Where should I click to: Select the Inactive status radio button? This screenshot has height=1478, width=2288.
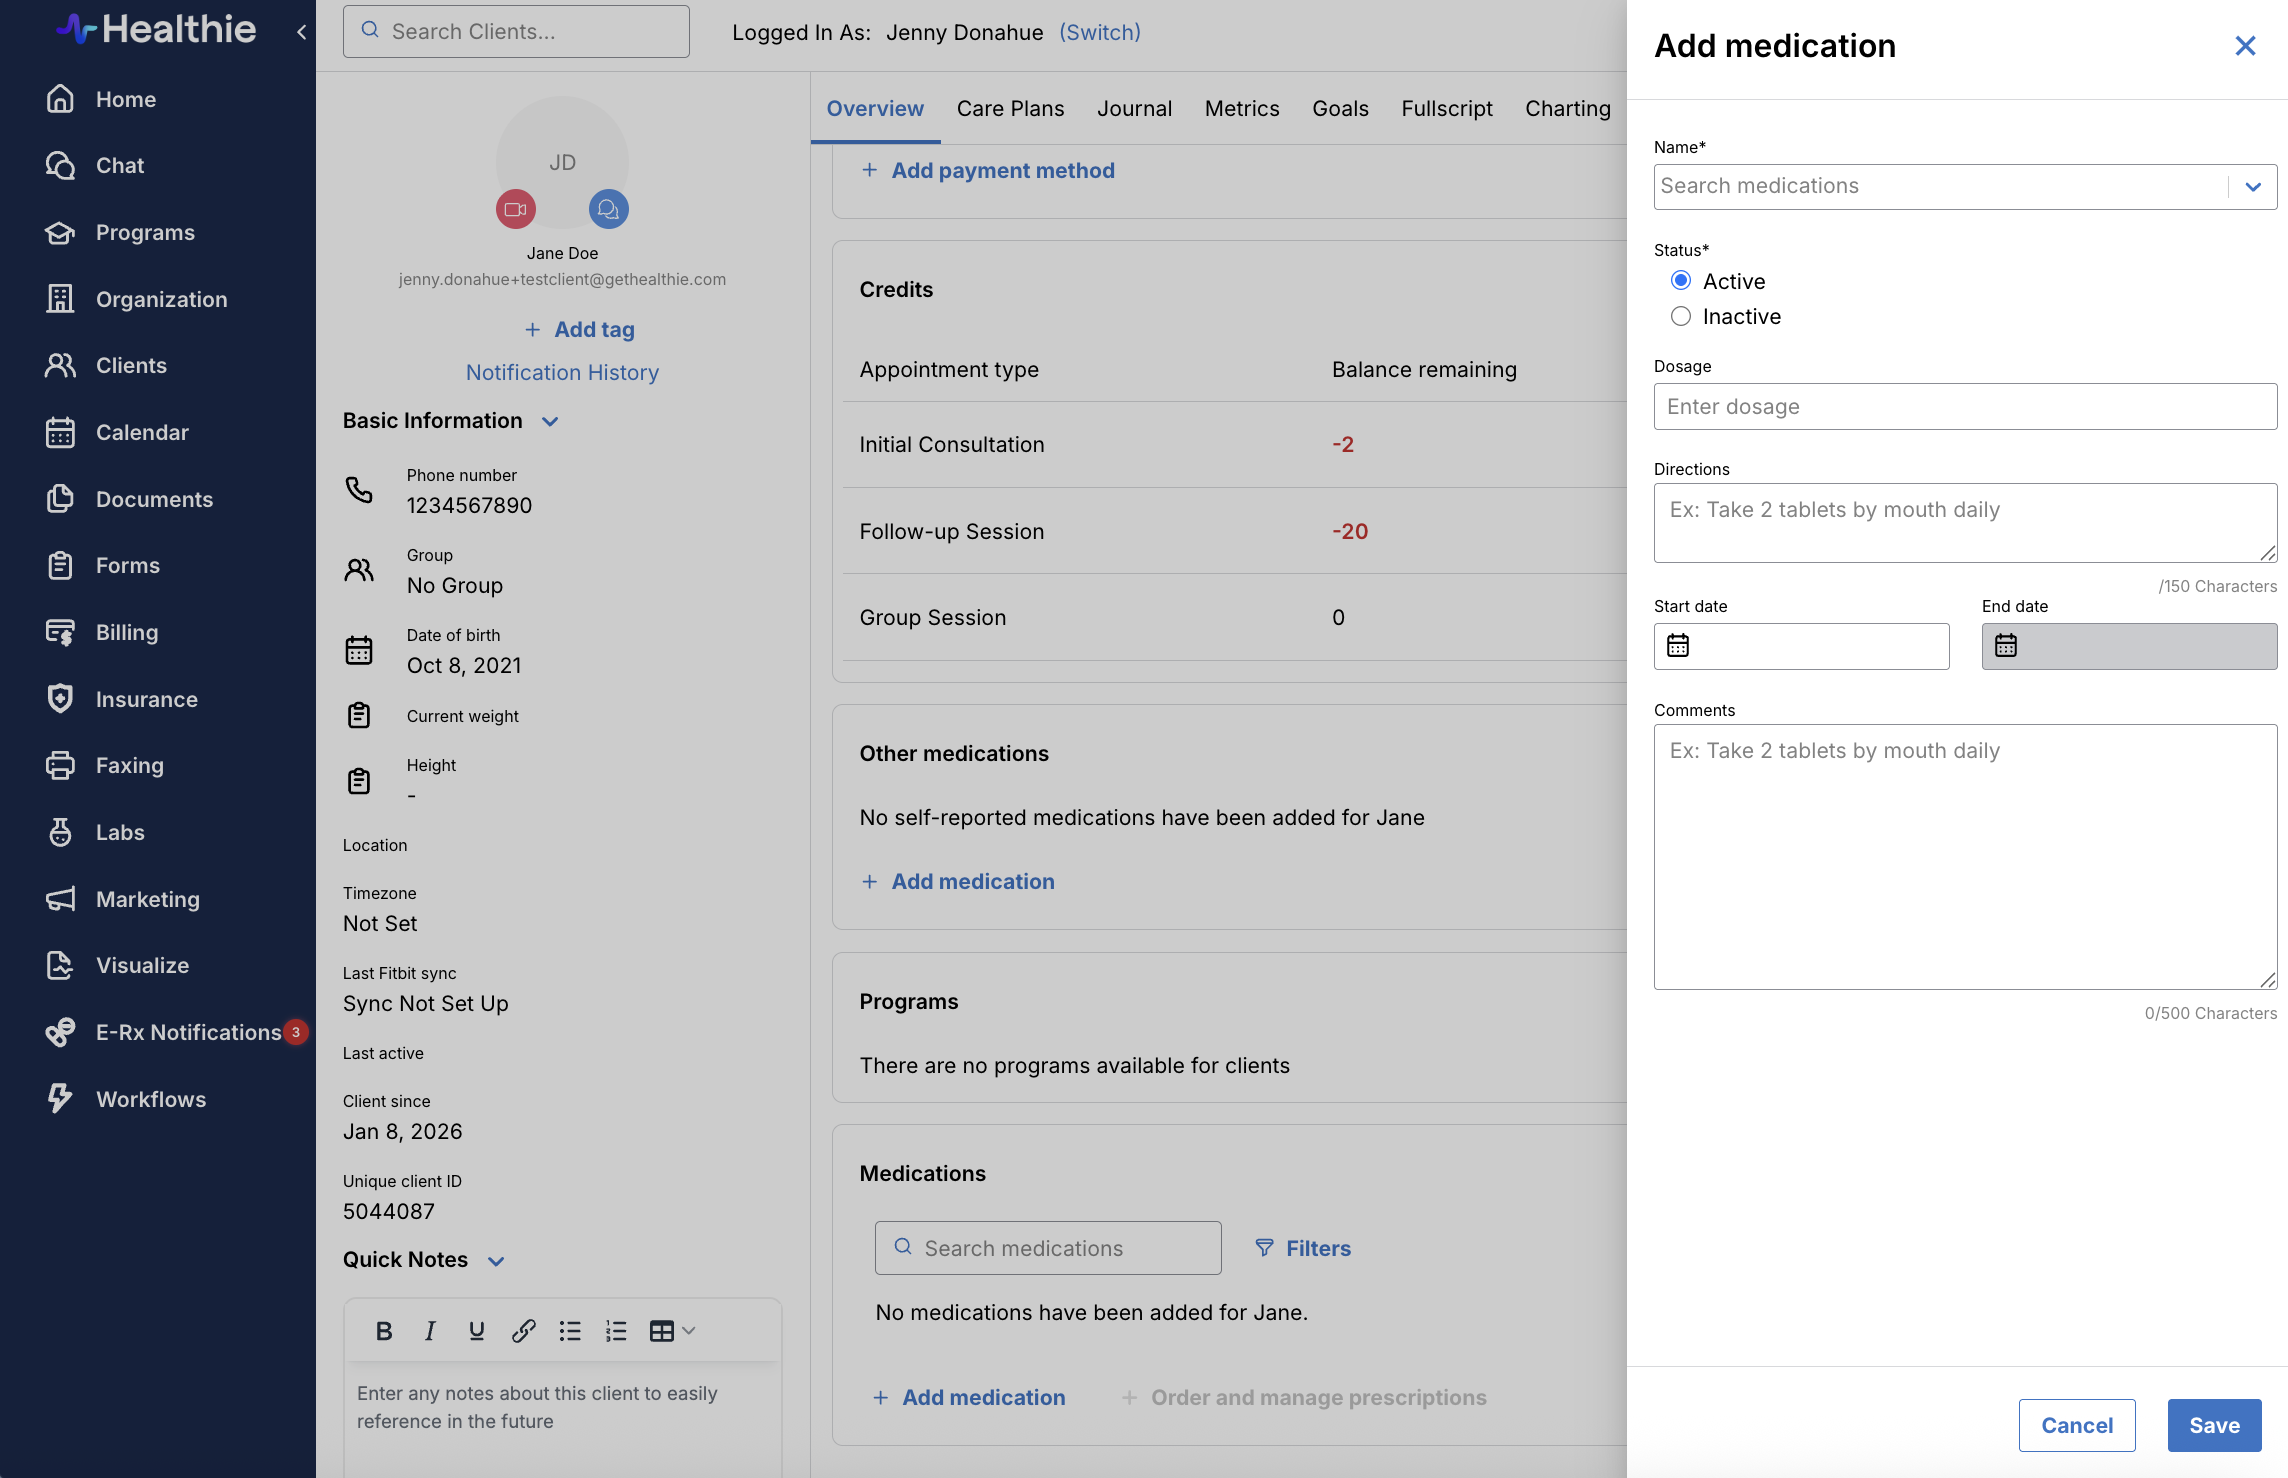pyautogui.click(x=1681, y=316)
